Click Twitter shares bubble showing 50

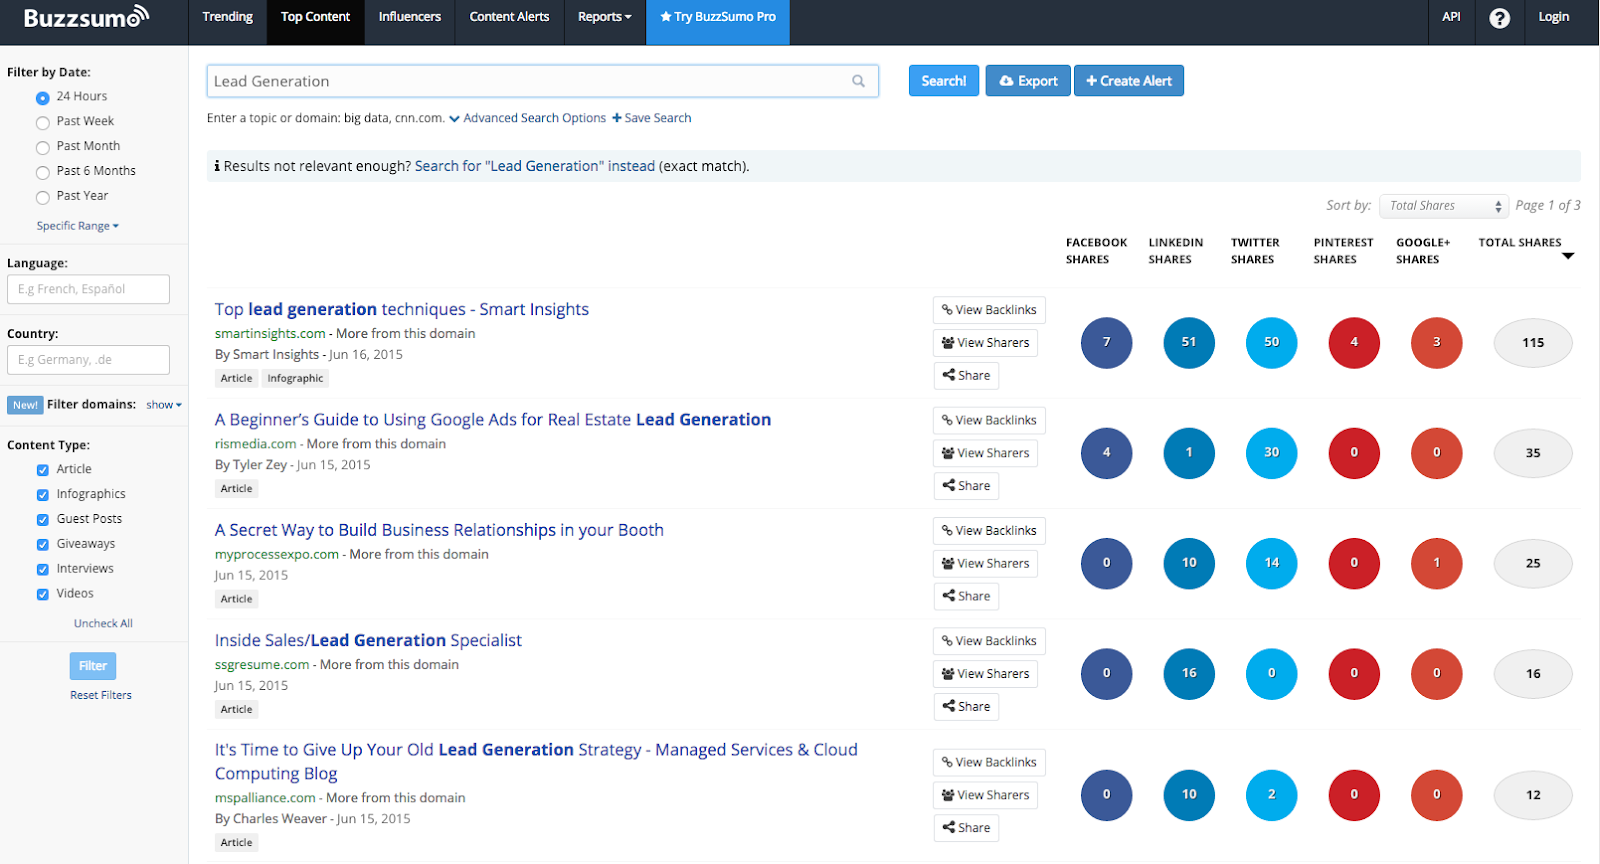click(x=1271, y=342)
